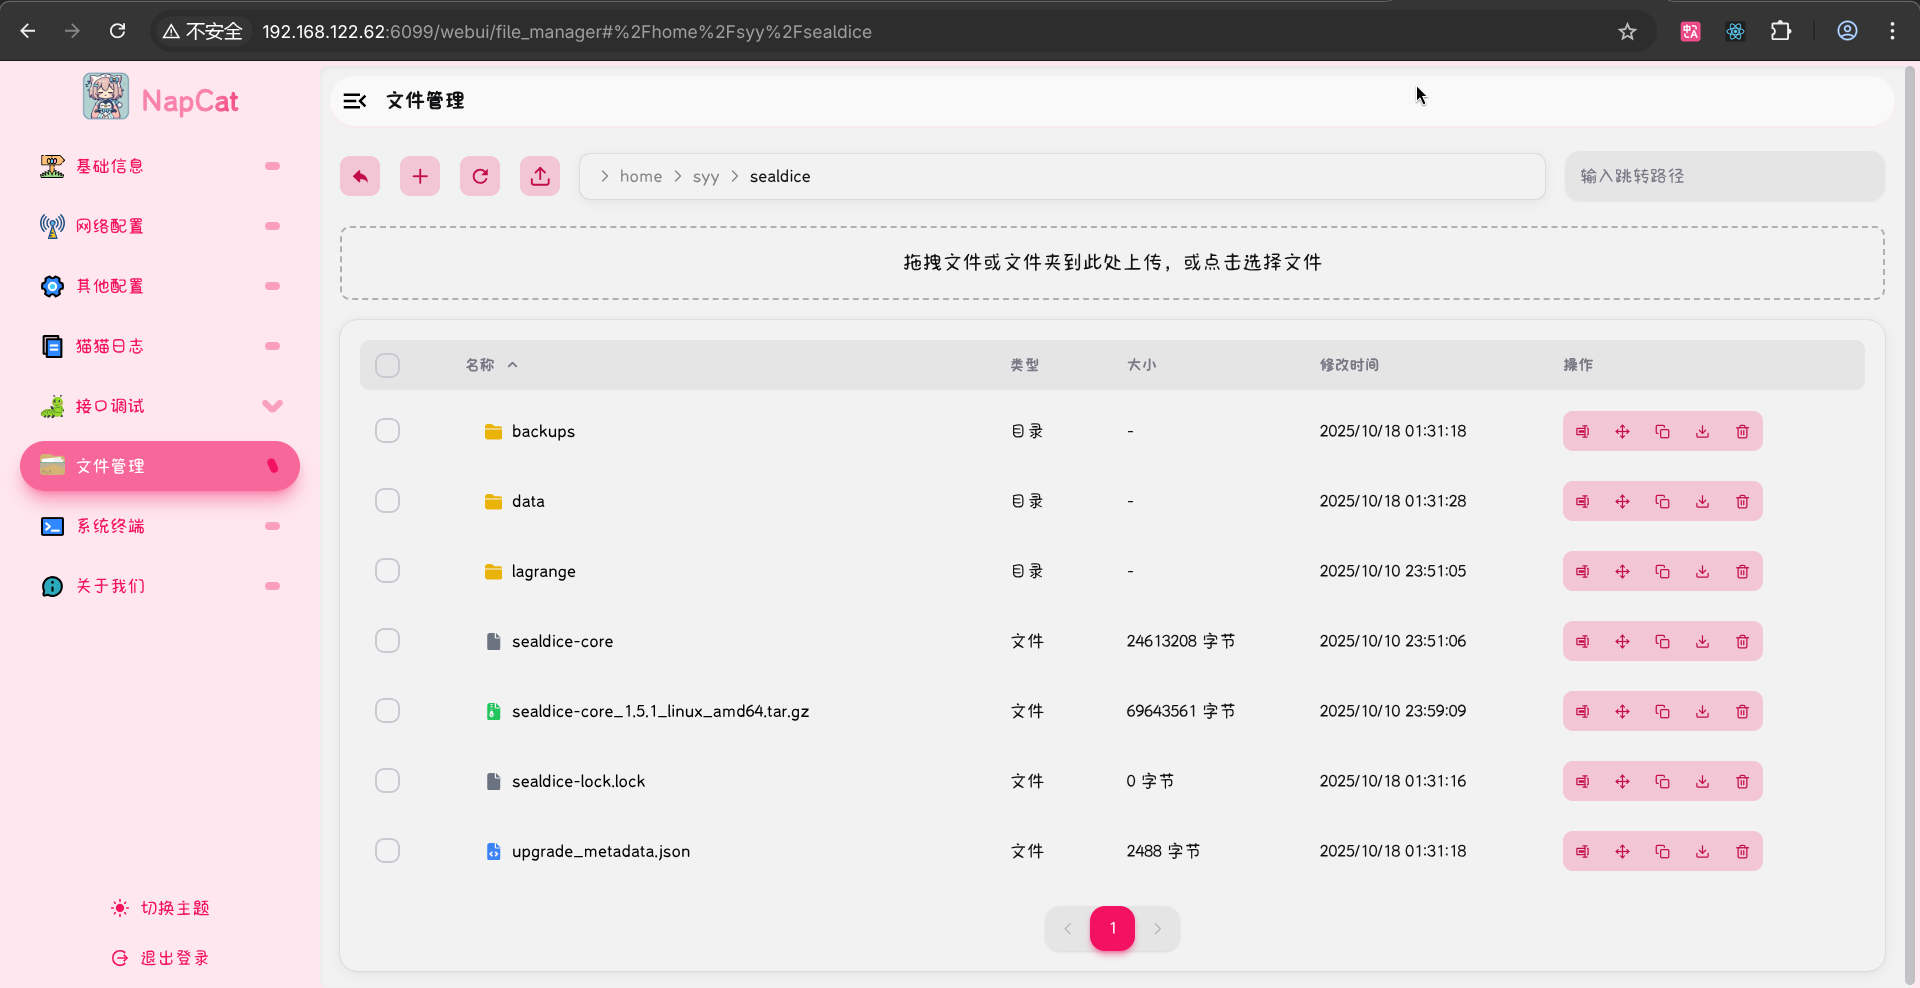Screen dimensions: 1920x988
Task: Refresh the file list using the toolbar icon
Action: (480, 177)
